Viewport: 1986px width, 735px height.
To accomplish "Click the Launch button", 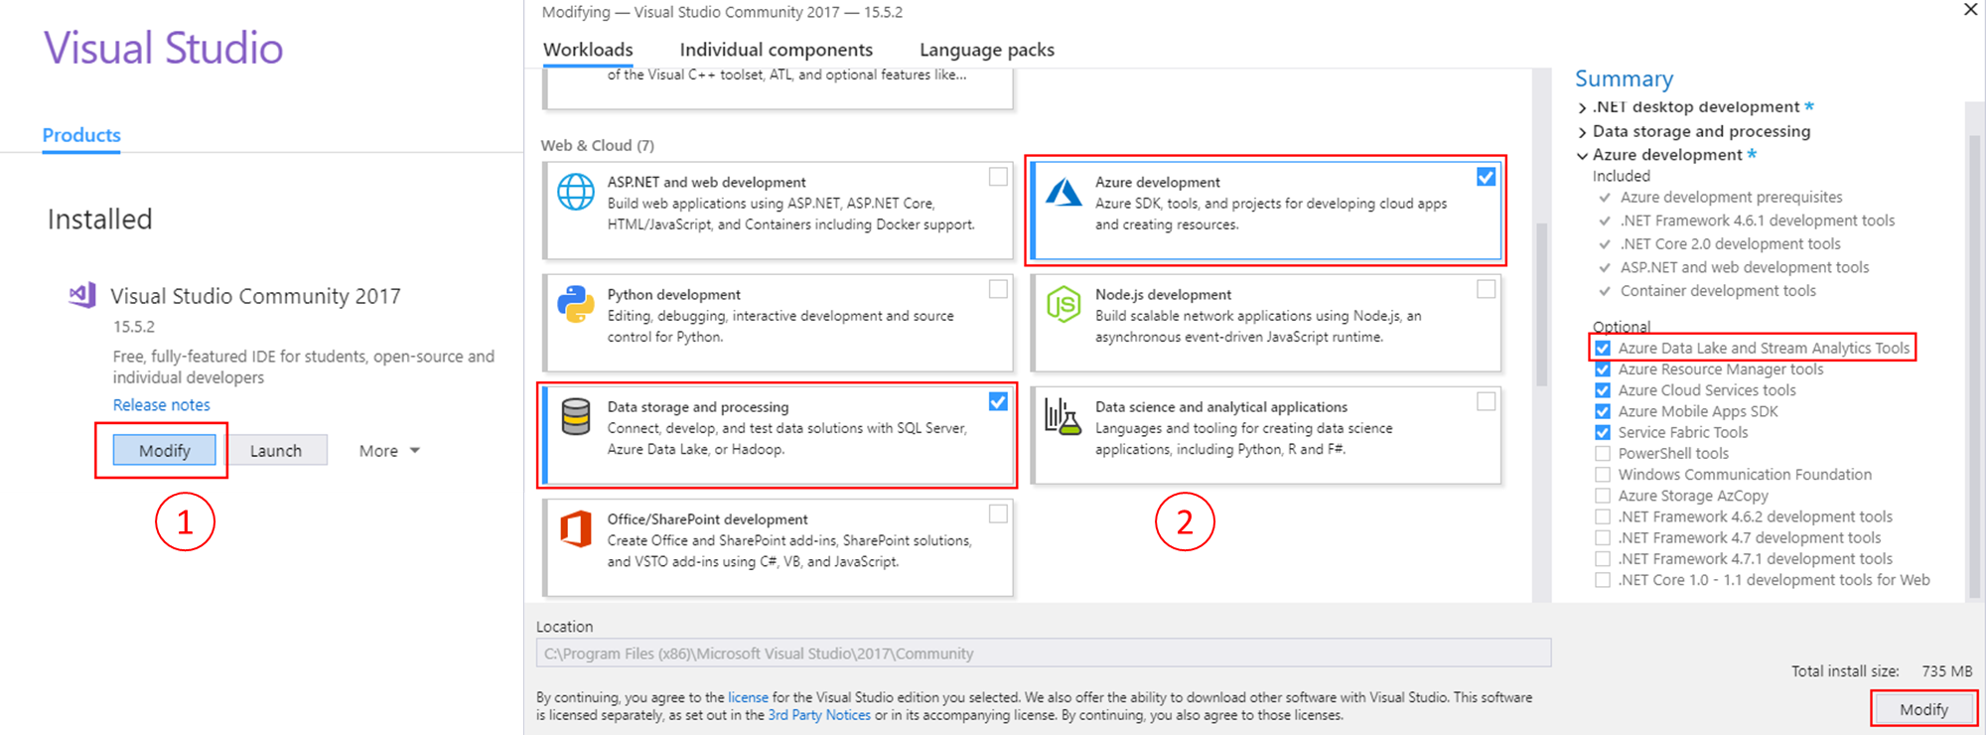I will (276, 450).
